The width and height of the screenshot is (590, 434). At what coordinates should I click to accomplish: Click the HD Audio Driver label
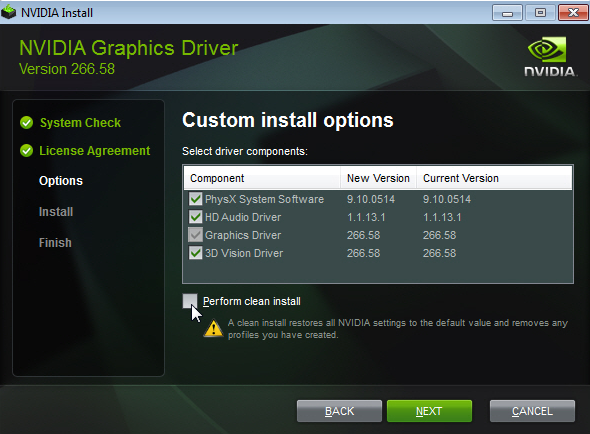(x=243, y=217)
